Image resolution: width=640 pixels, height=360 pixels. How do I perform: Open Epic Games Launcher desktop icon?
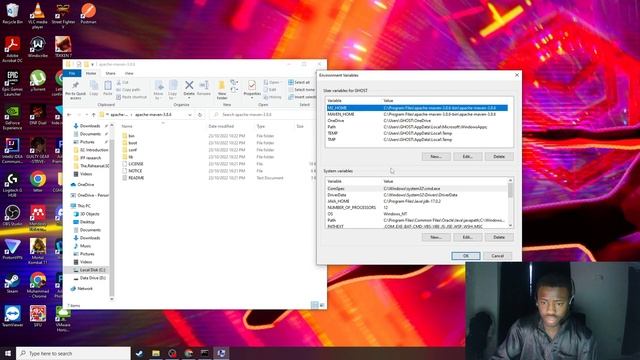point(12,84)
